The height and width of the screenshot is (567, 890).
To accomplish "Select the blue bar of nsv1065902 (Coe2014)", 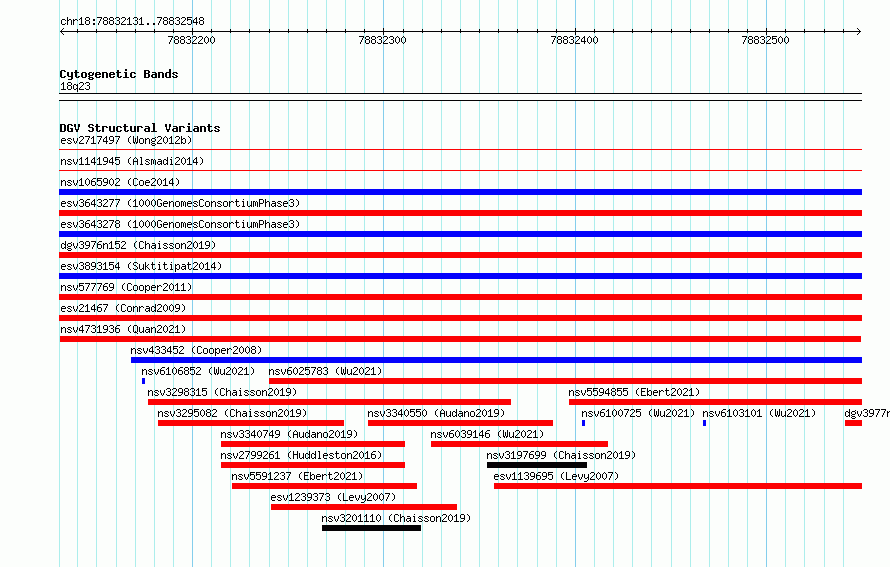I will click(x=460, y=192).
